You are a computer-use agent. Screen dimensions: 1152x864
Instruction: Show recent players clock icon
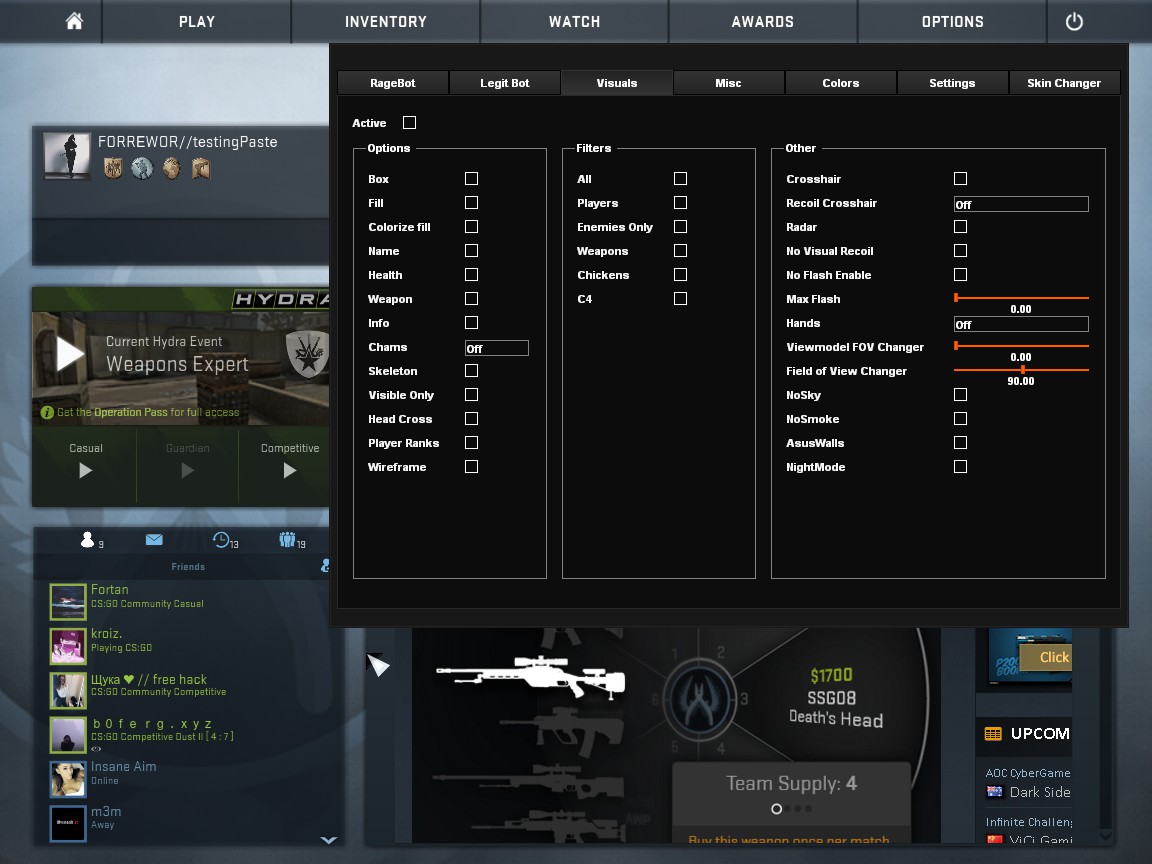(x=221, y=540)
